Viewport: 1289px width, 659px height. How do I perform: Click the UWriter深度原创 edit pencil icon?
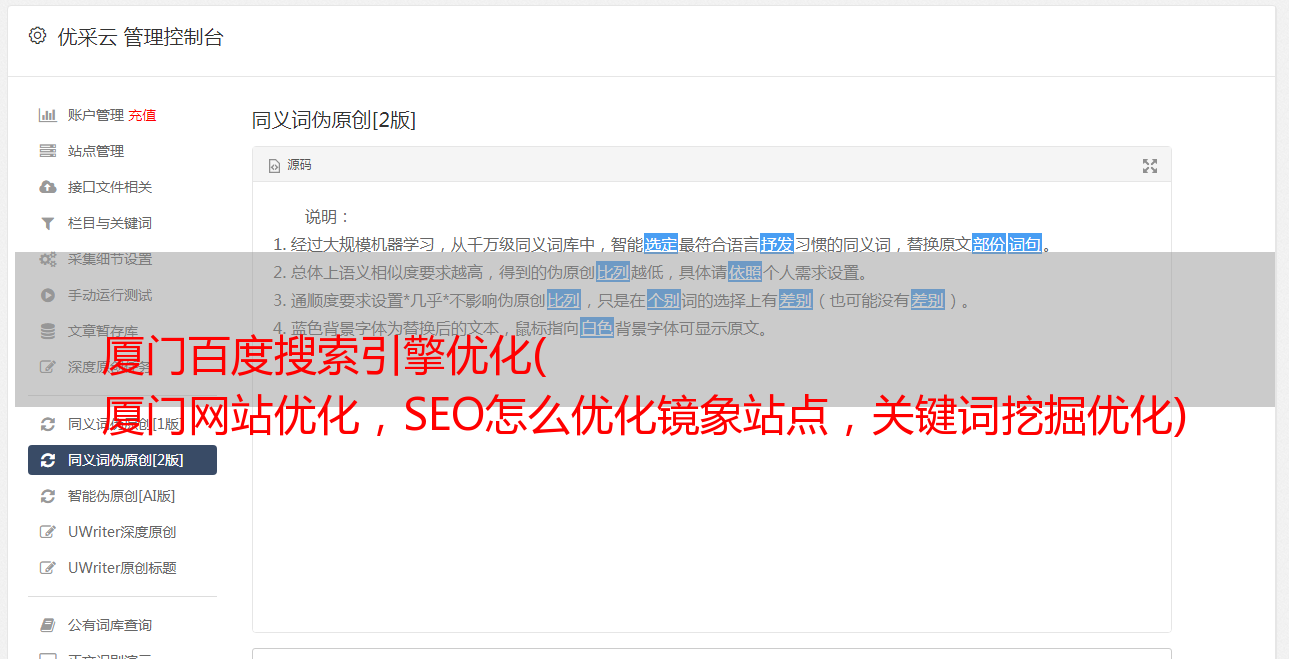point(47,532)
